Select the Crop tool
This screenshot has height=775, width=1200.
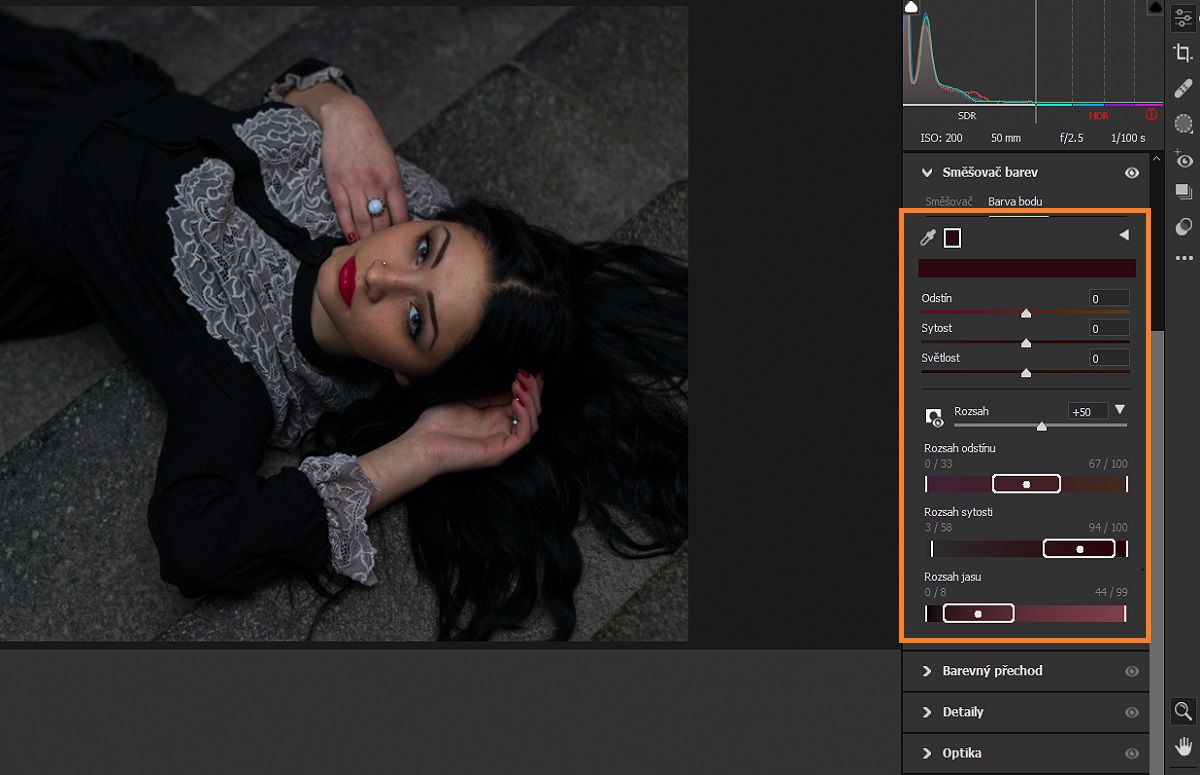(x=1183, y=54)
